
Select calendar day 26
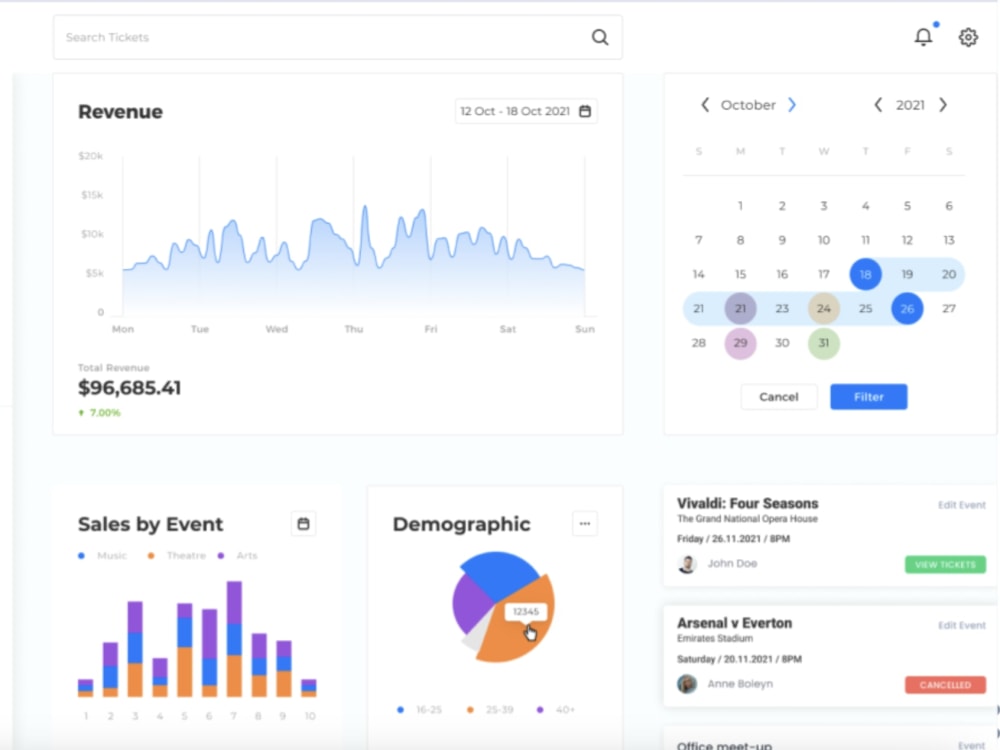point(907,309)
